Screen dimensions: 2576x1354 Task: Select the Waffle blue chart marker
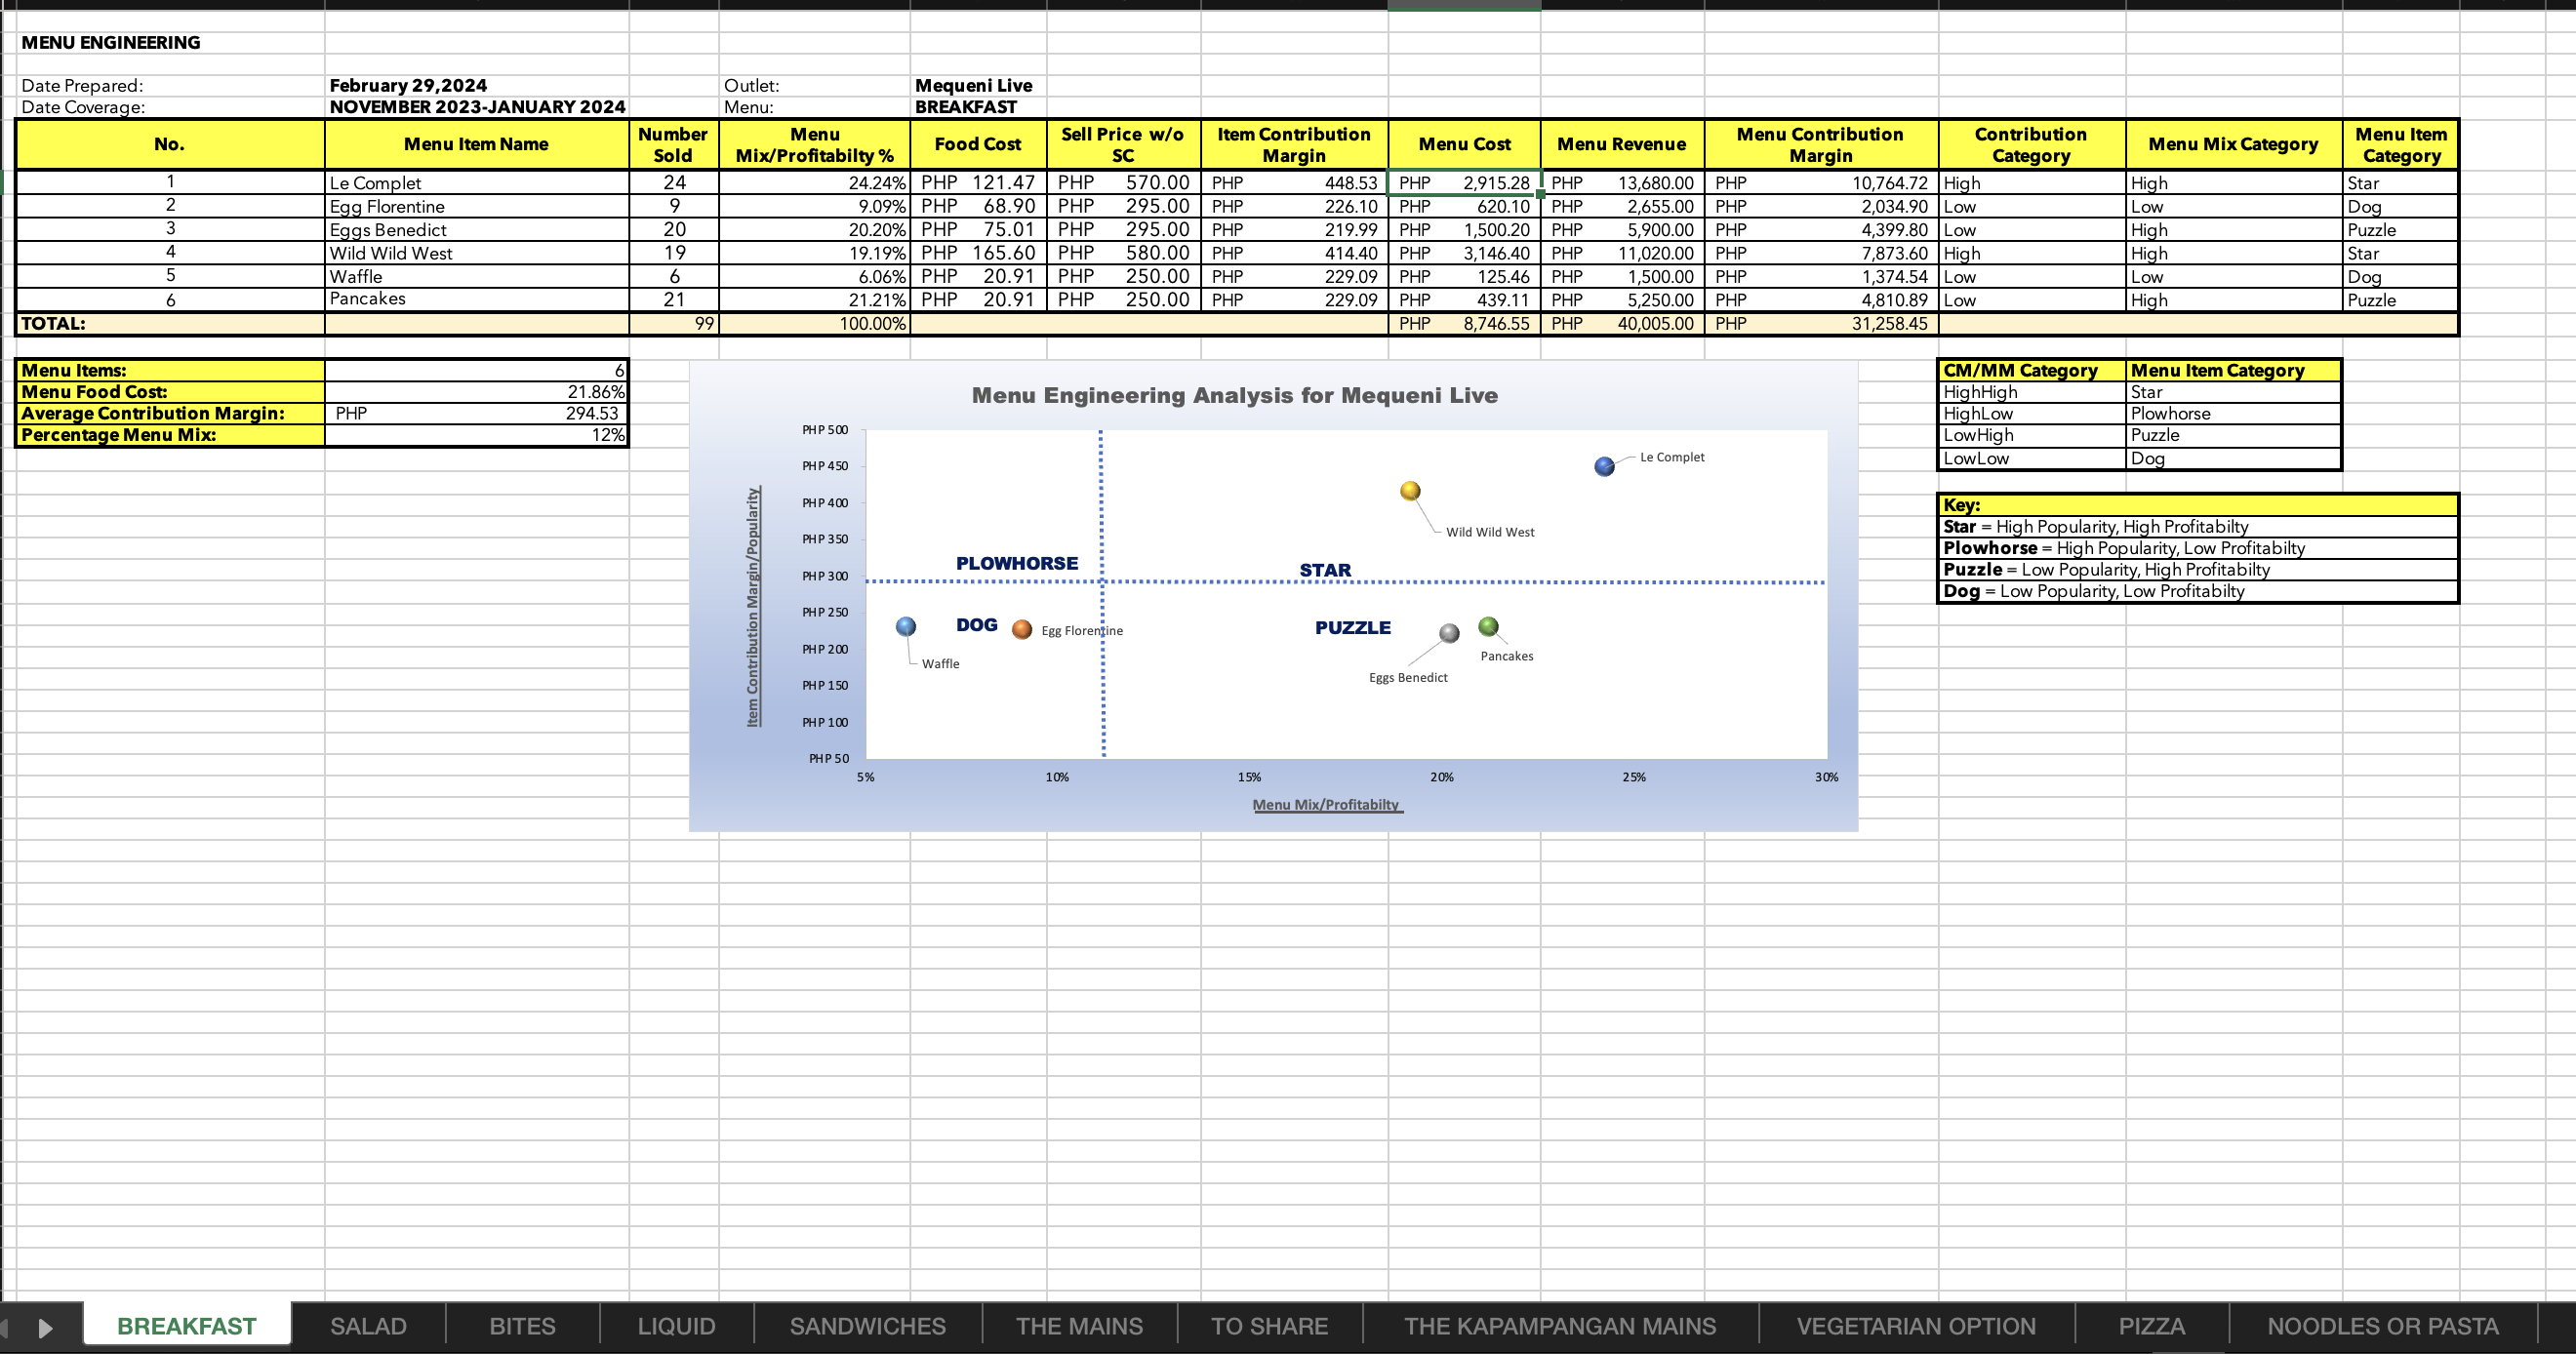tap(906, 626)
